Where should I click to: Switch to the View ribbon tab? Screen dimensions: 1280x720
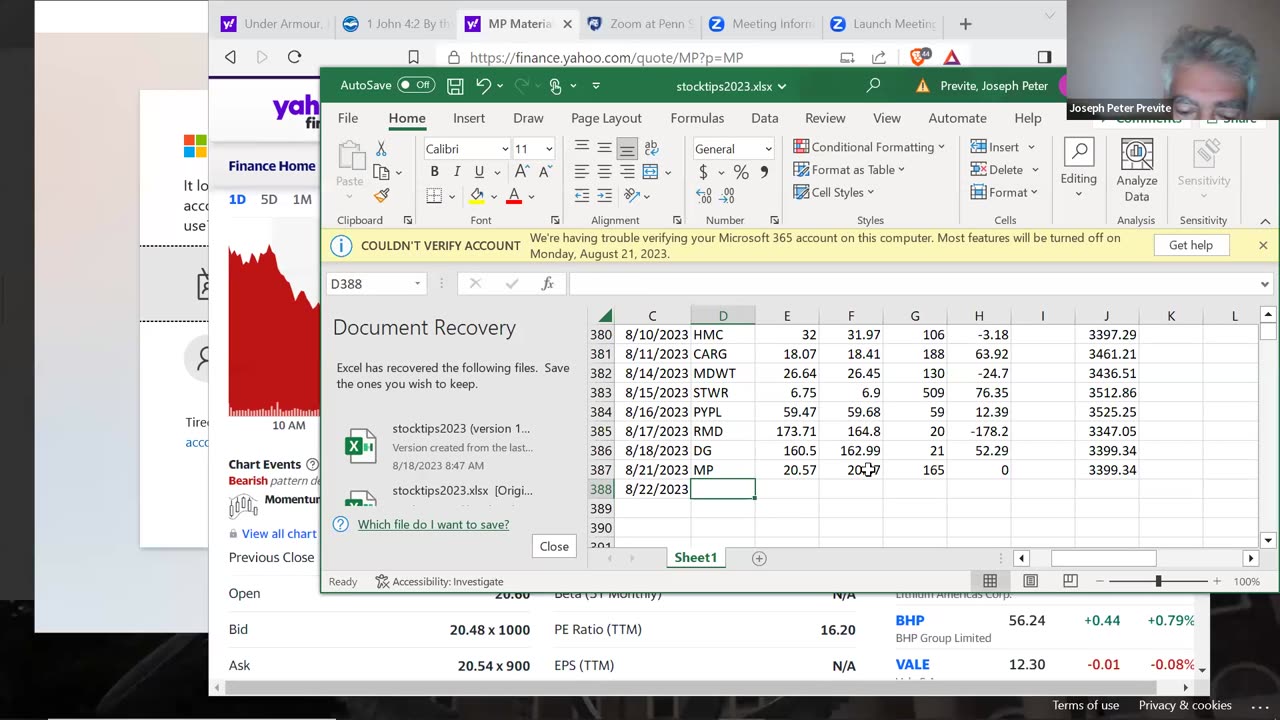[x=887, y=118]
